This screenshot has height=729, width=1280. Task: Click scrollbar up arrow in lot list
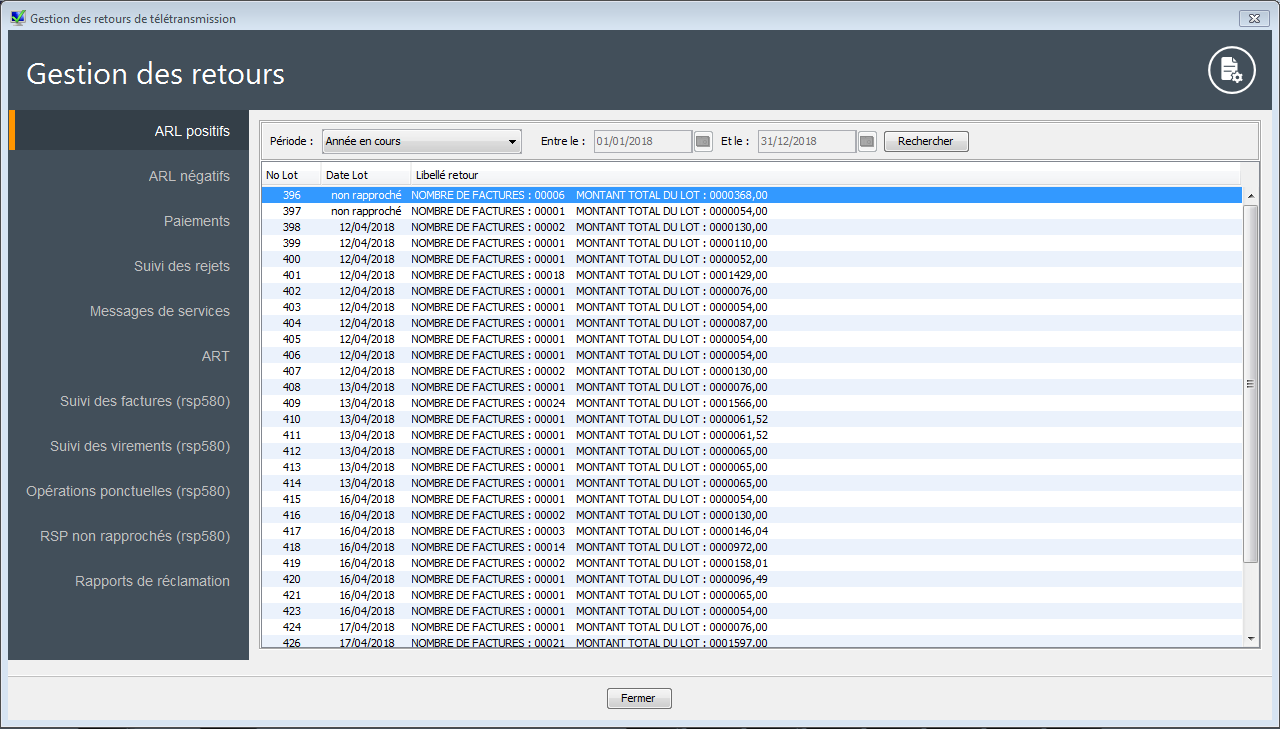1250,196
